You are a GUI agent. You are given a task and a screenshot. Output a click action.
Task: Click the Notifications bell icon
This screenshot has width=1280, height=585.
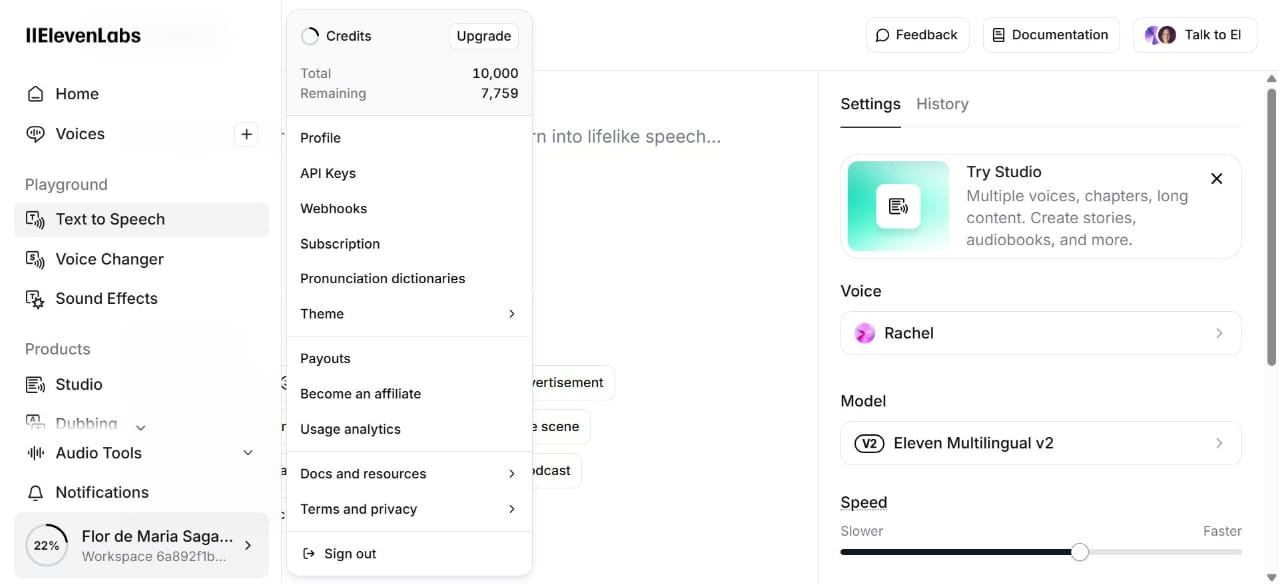[36, 493]
